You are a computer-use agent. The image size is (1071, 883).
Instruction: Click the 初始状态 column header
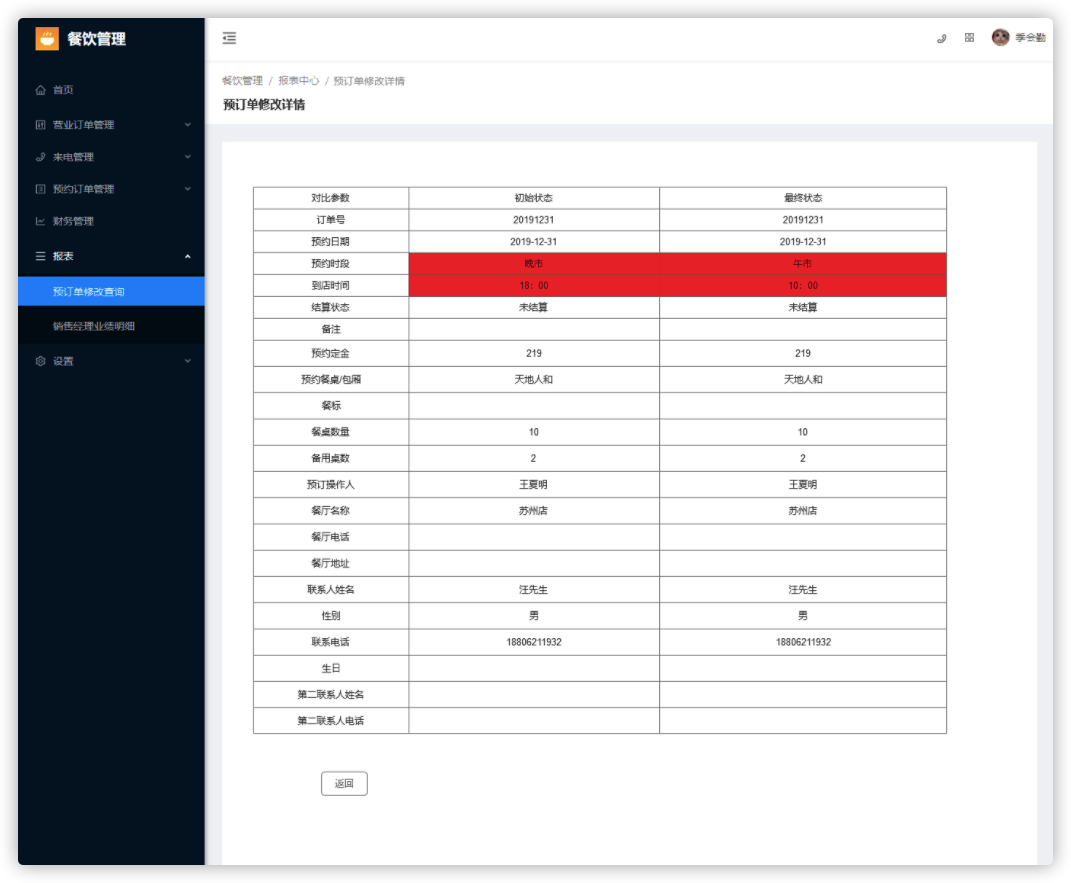533,197
